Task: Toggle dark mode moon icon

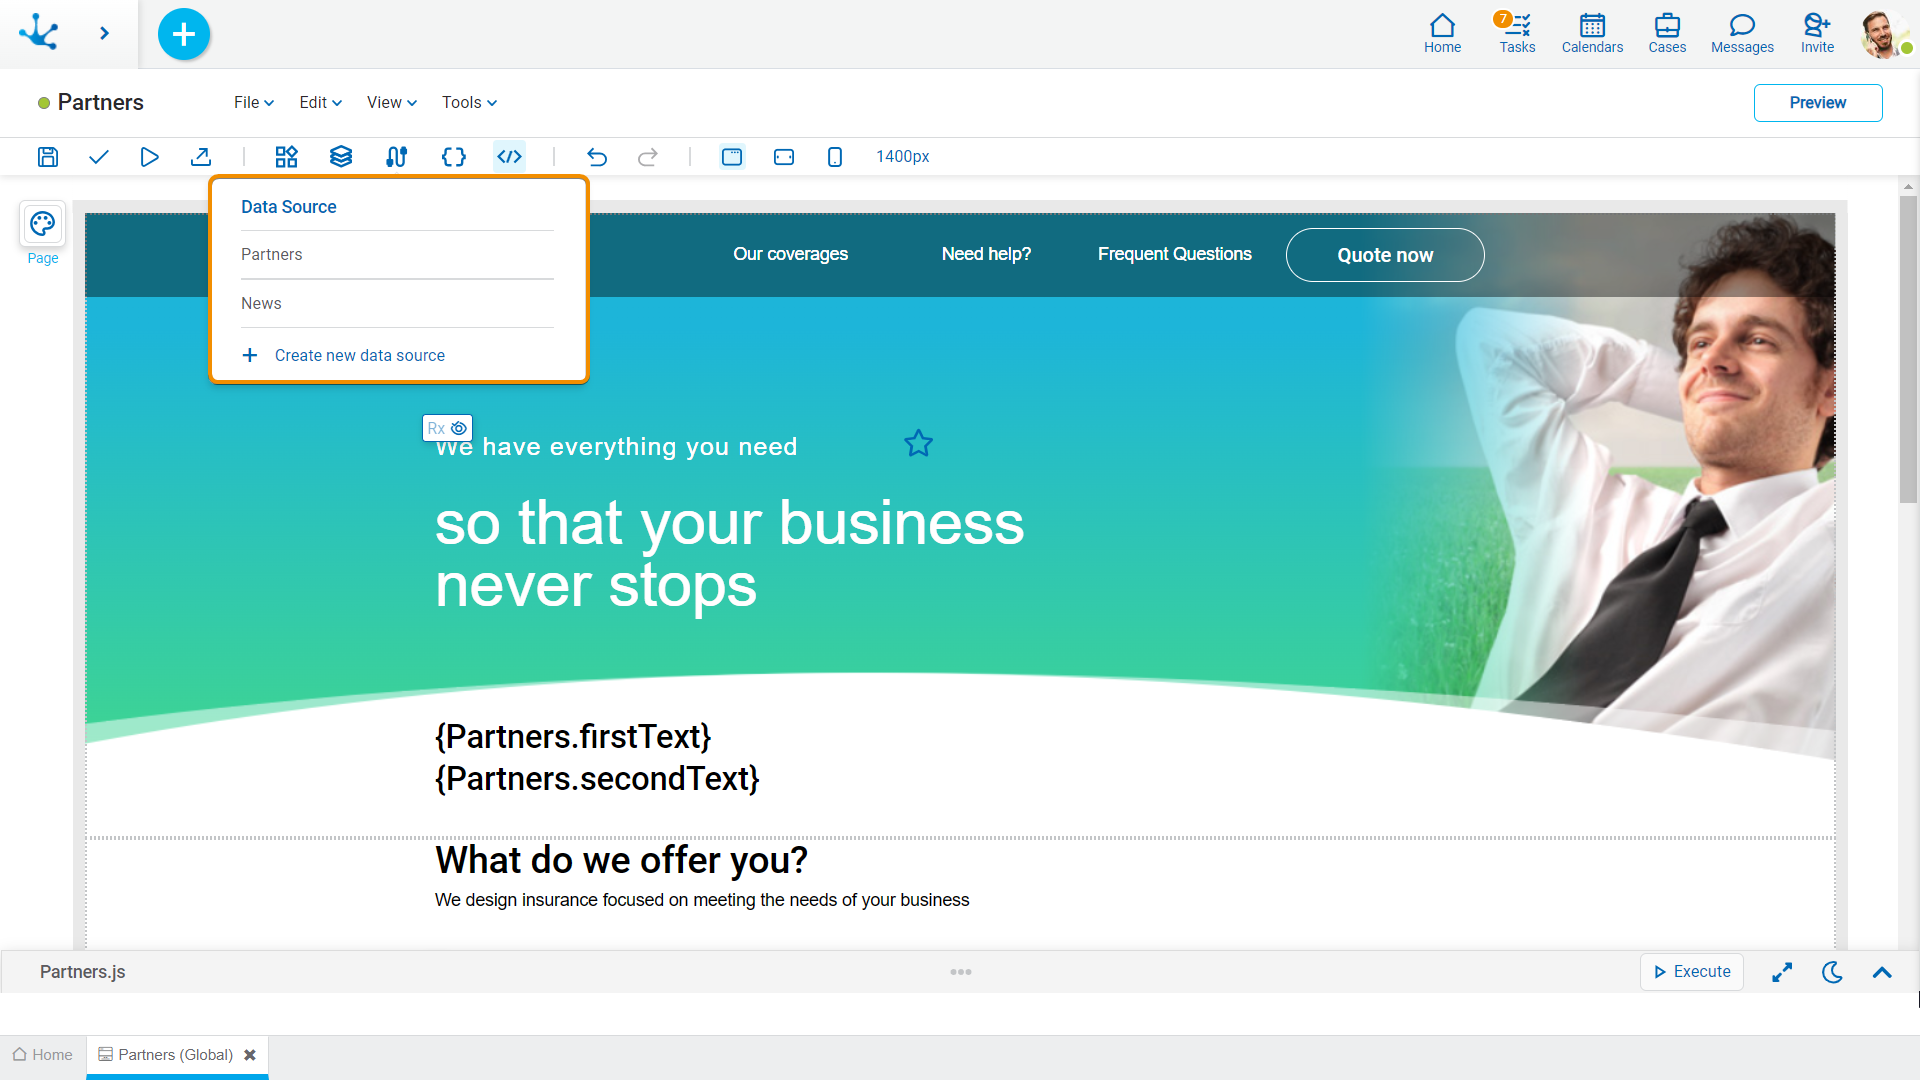Action: 1832,972
